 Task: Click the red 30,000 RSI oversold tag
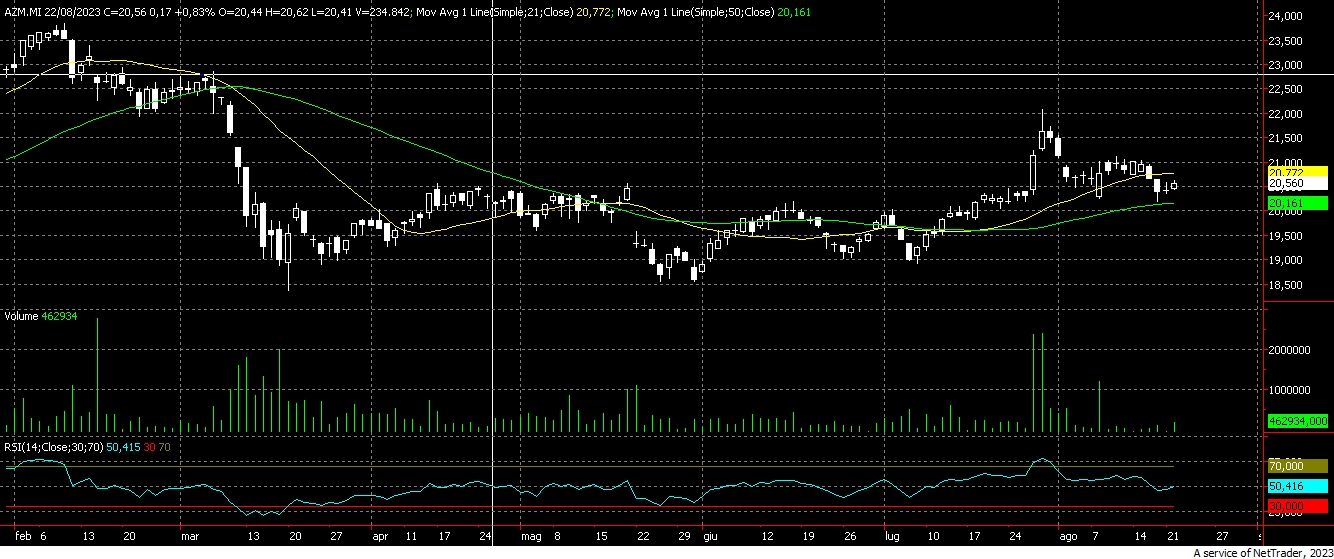coord(1297,507)
